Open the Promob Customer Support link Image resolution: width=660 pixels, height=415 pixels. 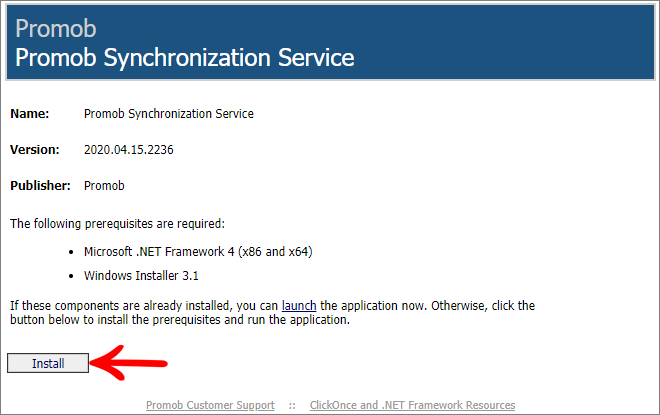click(210, 405)
